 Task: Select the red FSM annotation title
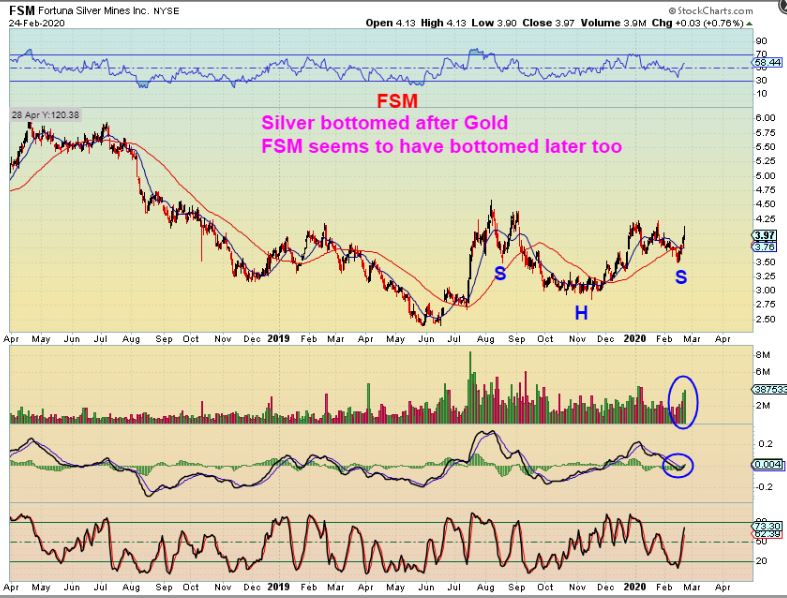click(x=397, y=101)
